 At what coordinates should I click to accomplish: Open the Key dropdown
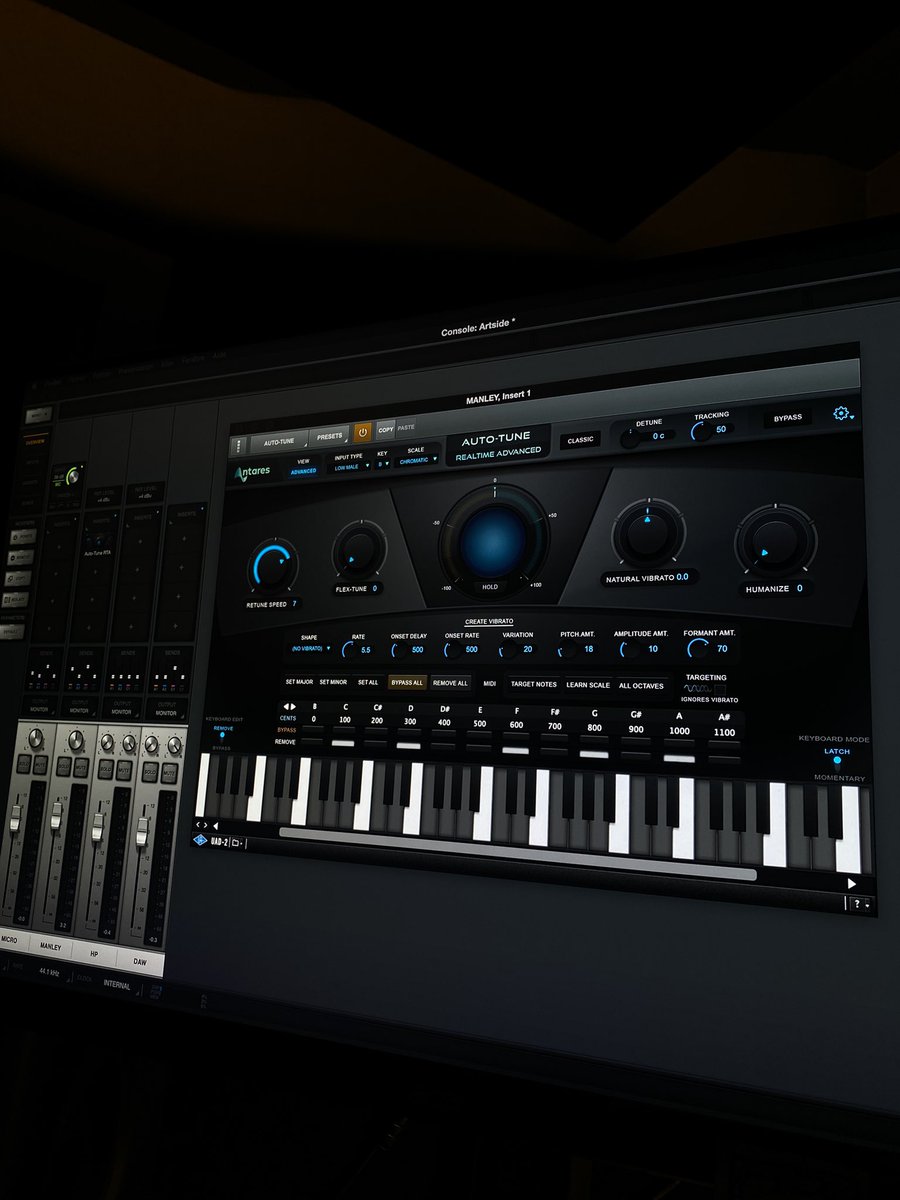coord(382,464)
